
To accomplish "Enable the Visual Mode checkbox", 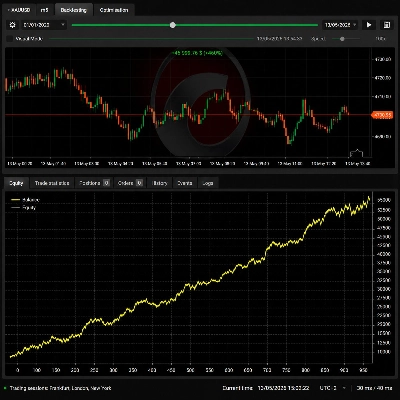I will pos(10,39).
